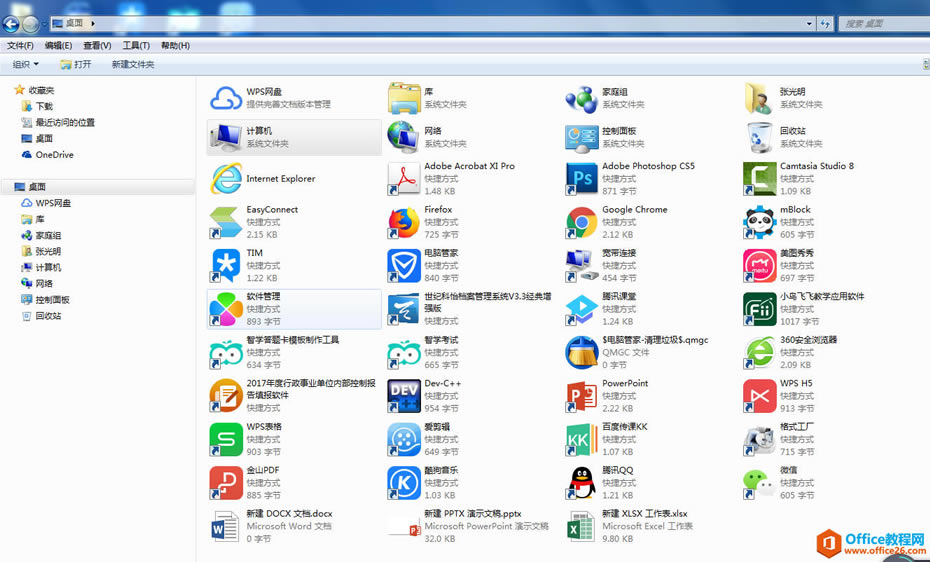The width and height of the screenshot is (930, 562).
Task: Select 库 in the sidebar tree
Action: coord(33,219)
